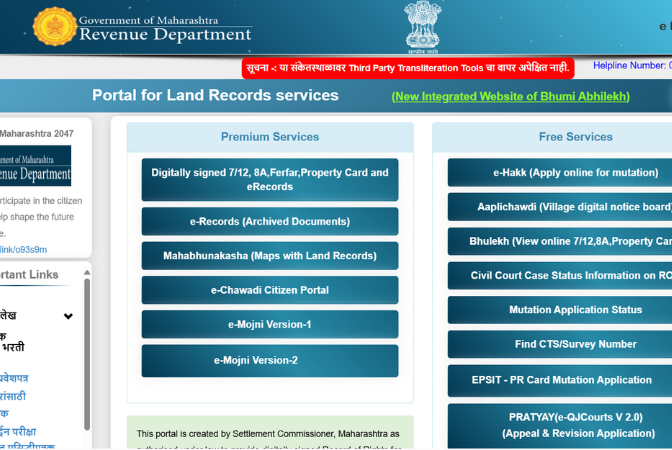The image size is (672, 450).
Task: Go to e-Chawadi Citizen Portal
Action: click(270, 290)
